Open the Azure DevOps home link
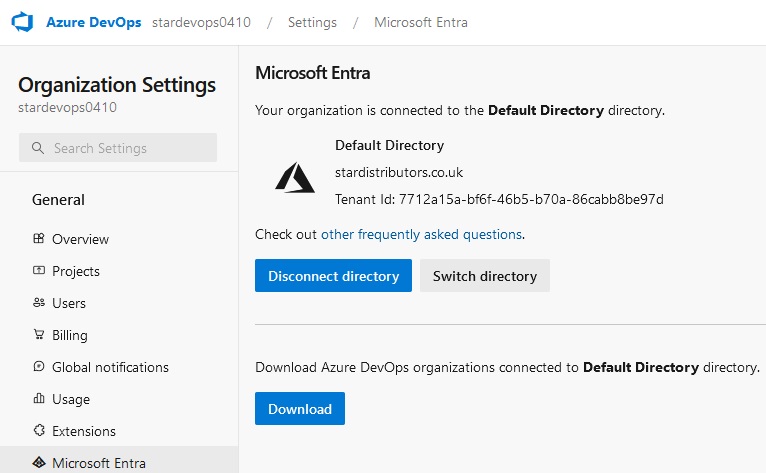766x473 pixels. pos(93,22)
